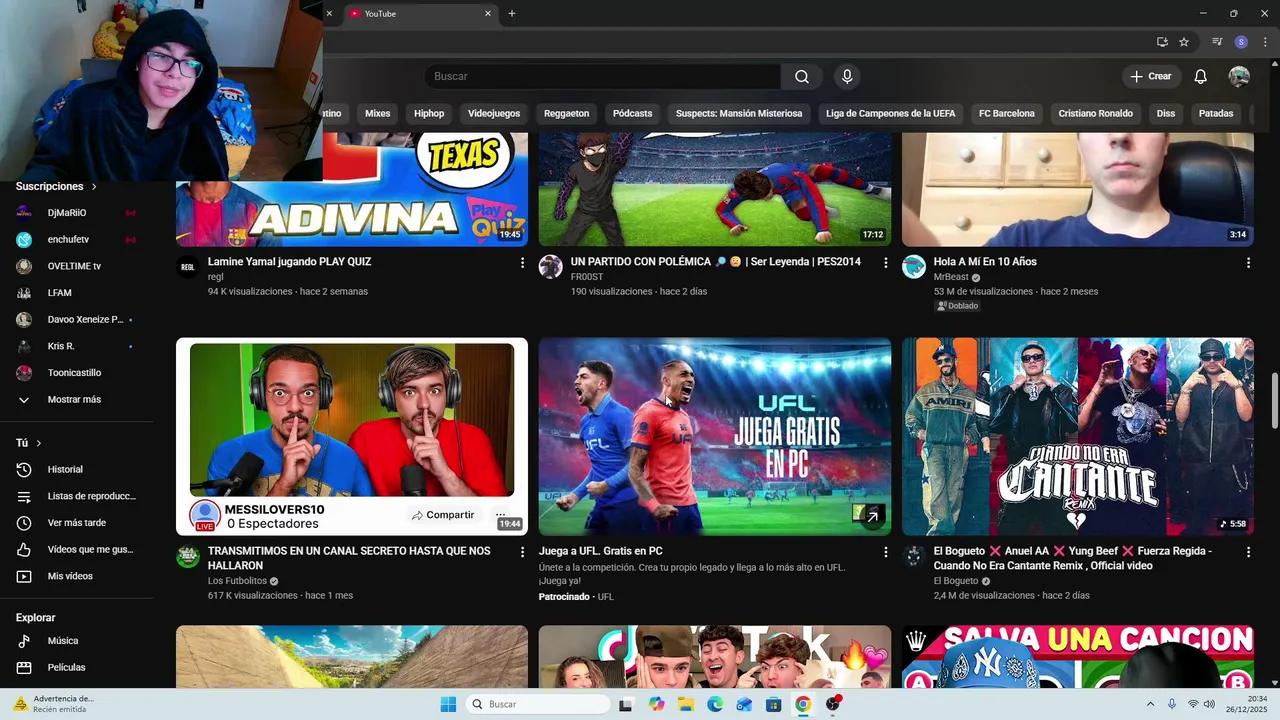Open YouTube notifications bell

[x=1201, y=77]
